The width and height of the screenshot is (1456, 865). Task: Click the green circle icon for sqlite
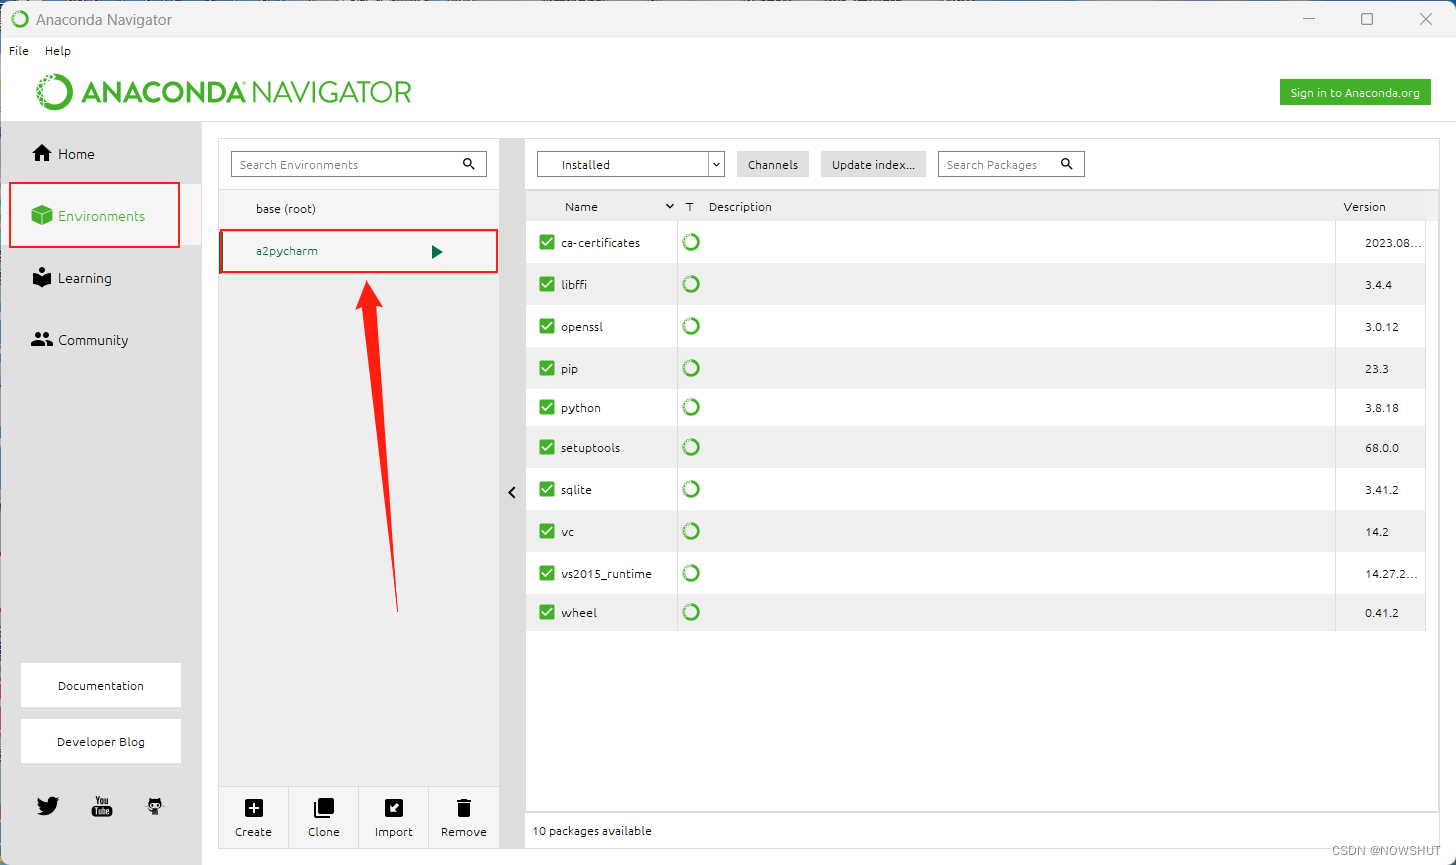click(691, 489)
